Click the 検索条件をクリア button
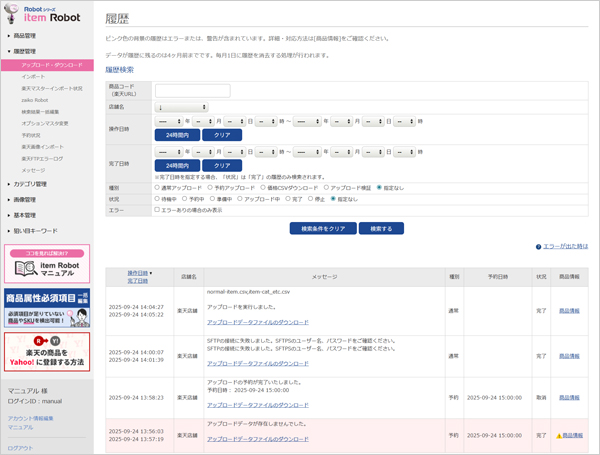 323,228
